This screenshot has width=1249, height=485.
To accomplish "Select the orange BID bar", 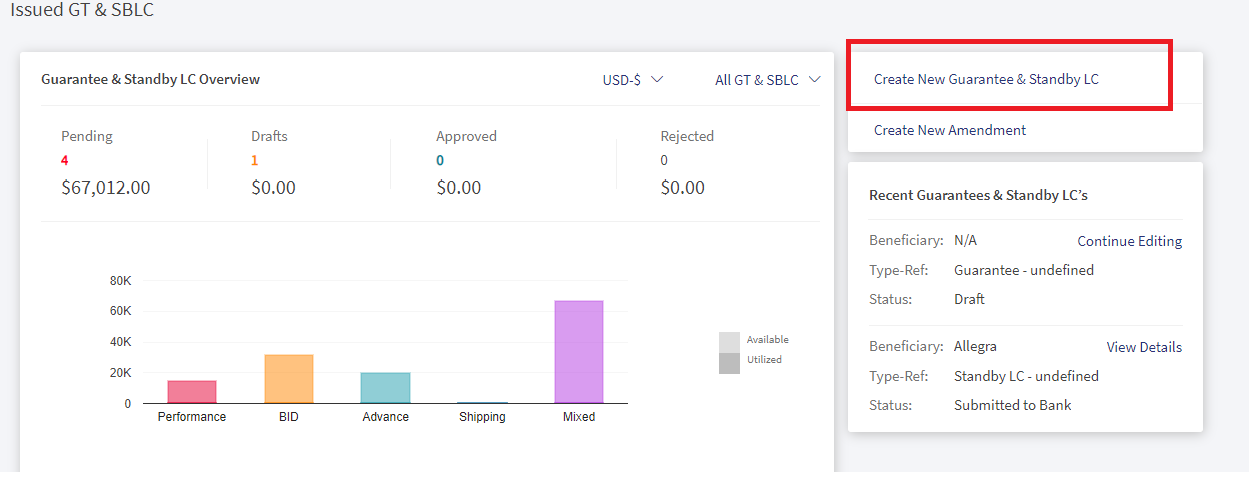I will (289, 379).
